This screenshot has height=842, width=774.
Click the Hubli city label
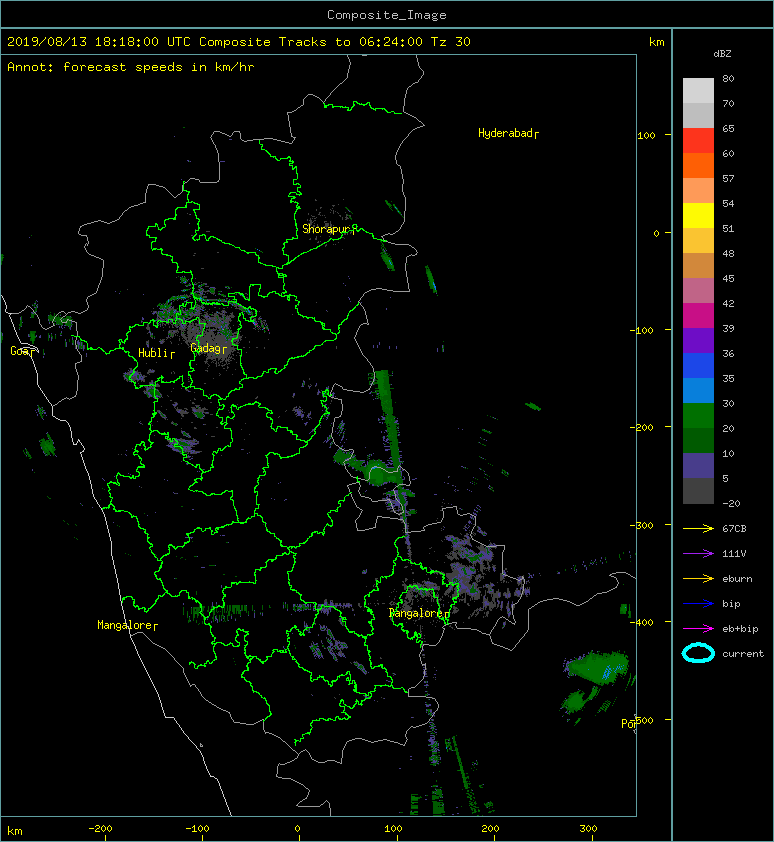pyautogui.click(x=154, y=353)
